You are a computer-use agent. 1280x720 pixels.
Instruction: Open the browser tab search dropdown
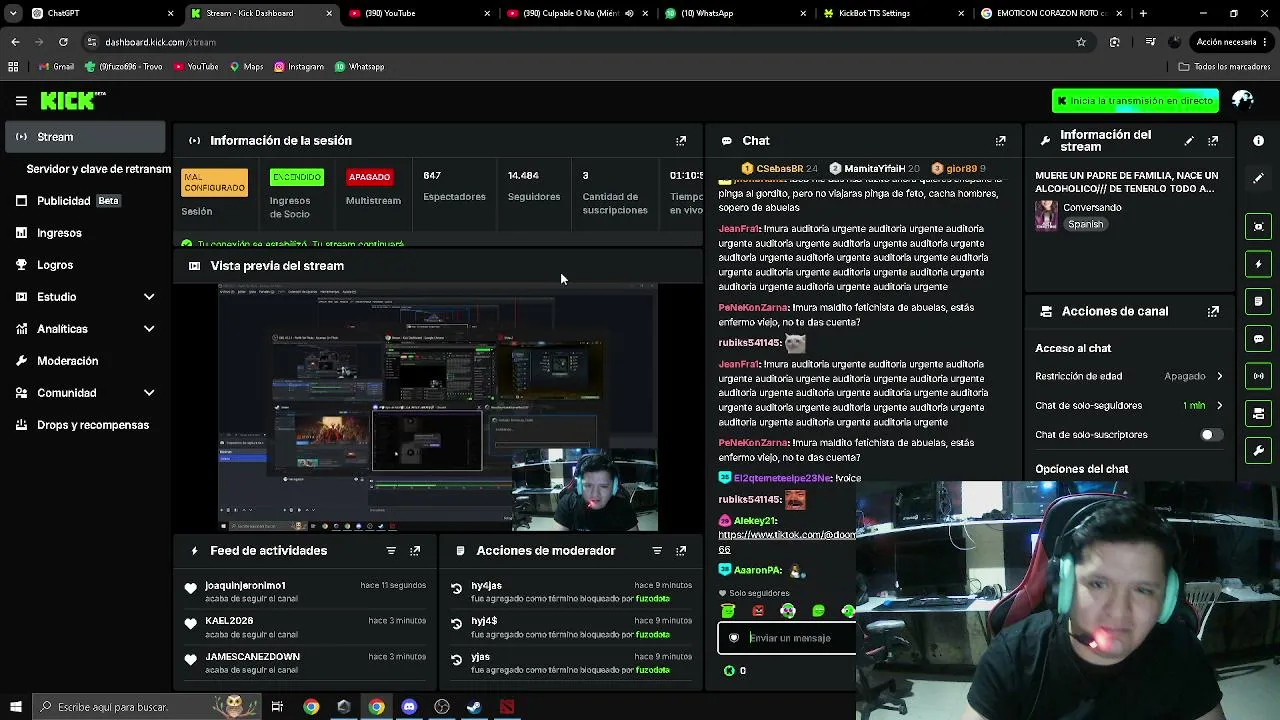click(13, 13)
